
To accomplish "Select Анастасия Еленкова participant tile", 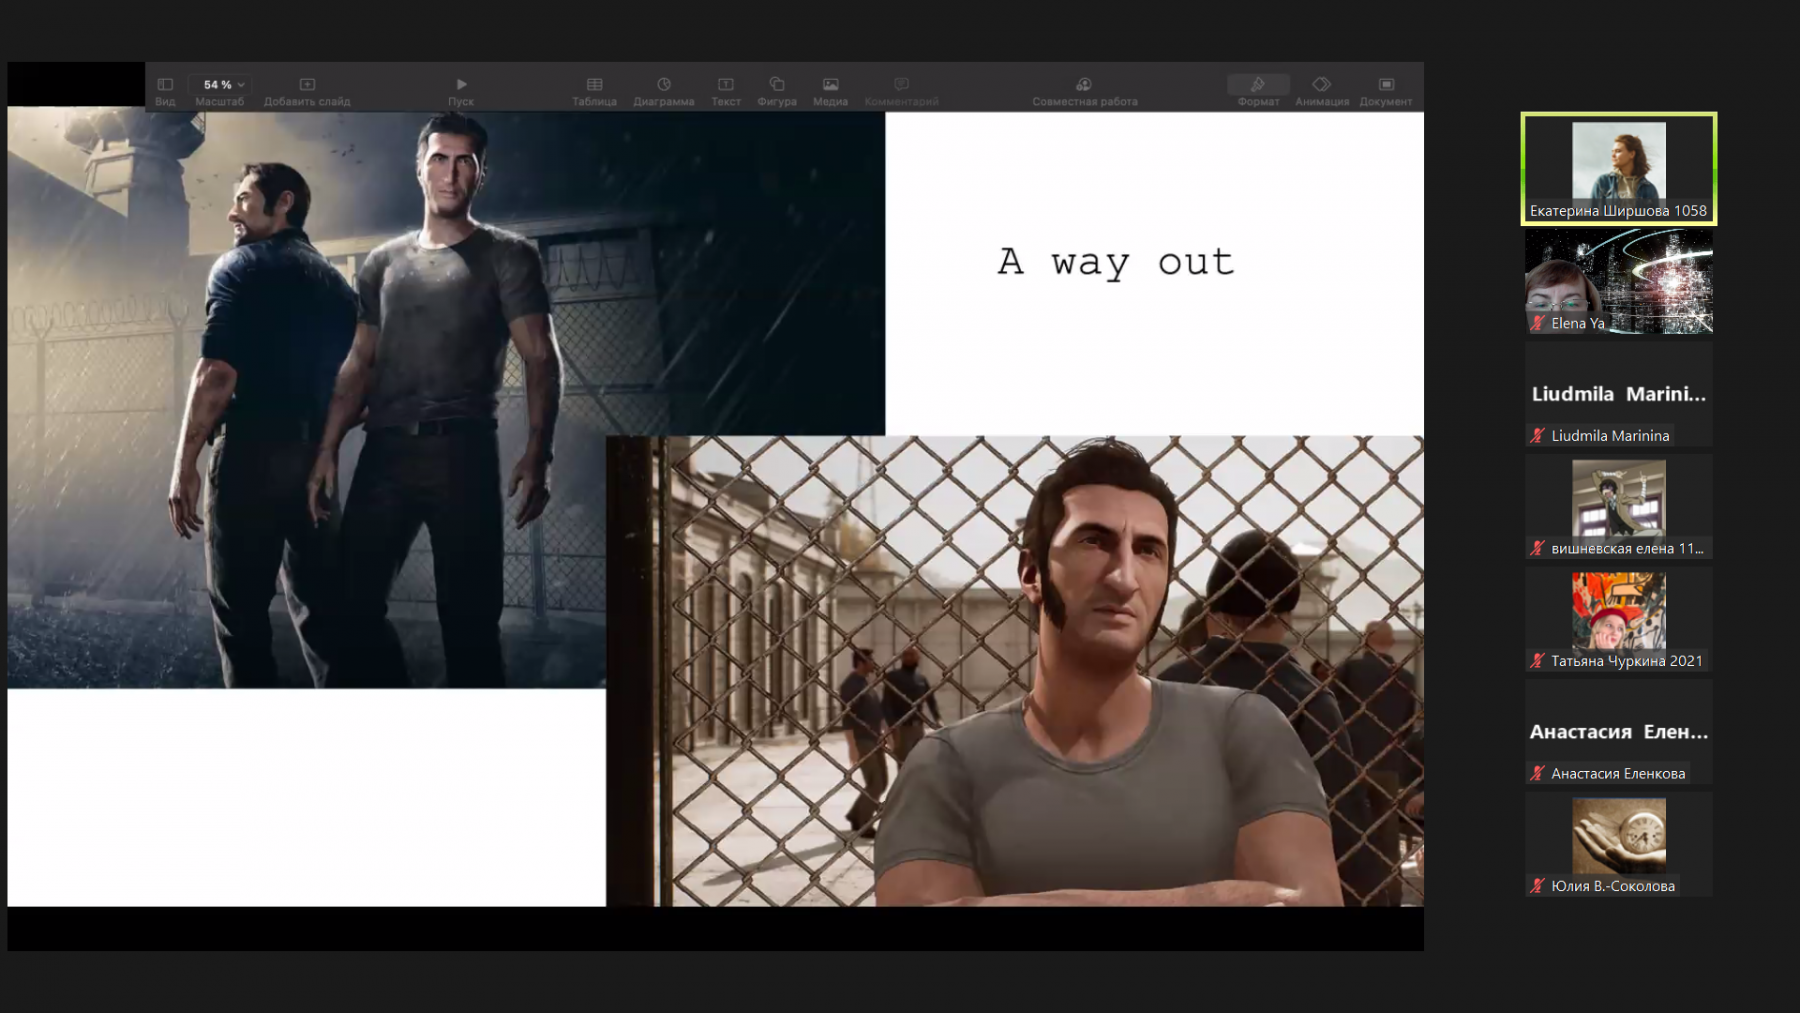I will pyautogui.click(x=1619, y=732).
